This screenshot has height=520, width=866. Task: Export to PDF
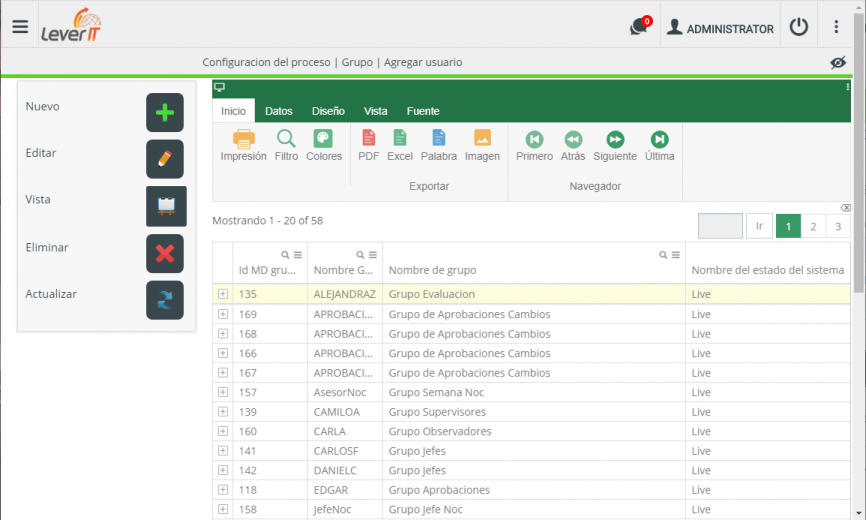368,145
